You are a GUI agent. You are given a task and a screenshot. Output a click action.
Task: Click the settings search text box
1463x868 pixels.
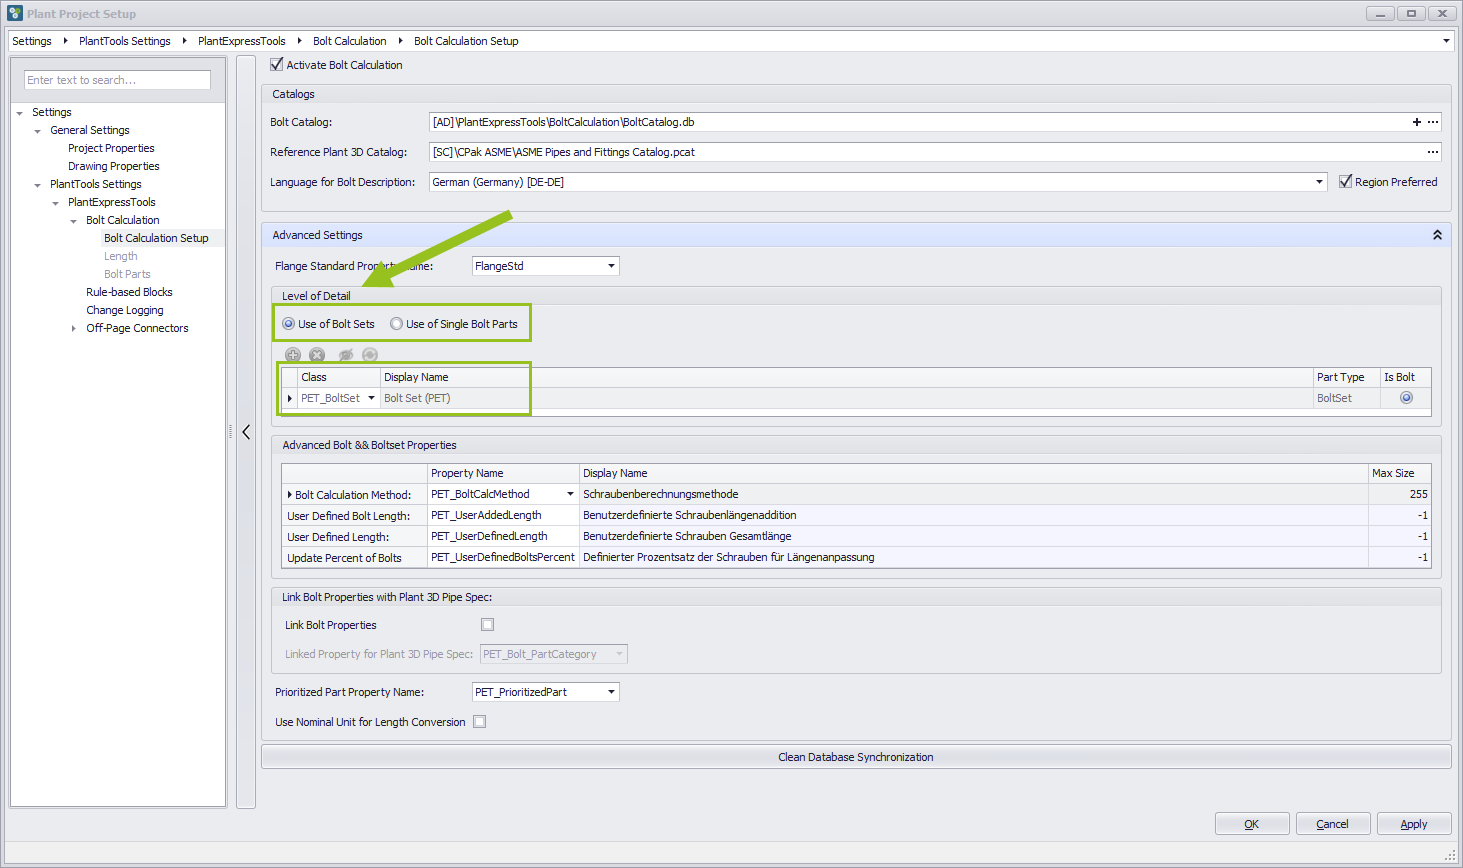click(x=117, y=80)
